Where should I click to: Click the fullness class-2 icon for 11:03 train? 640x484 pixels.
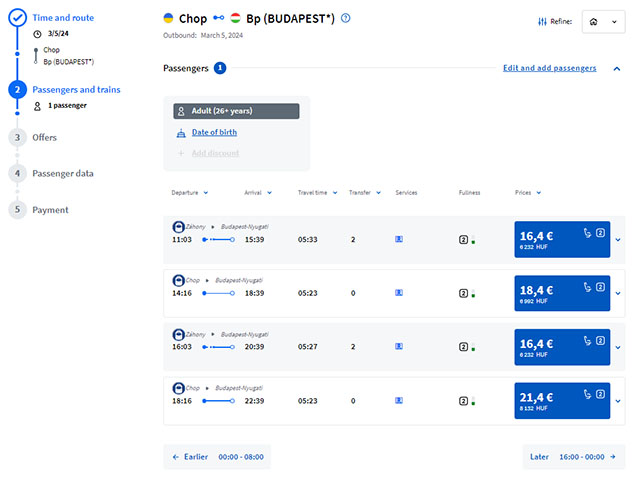[x=463, y=240]
